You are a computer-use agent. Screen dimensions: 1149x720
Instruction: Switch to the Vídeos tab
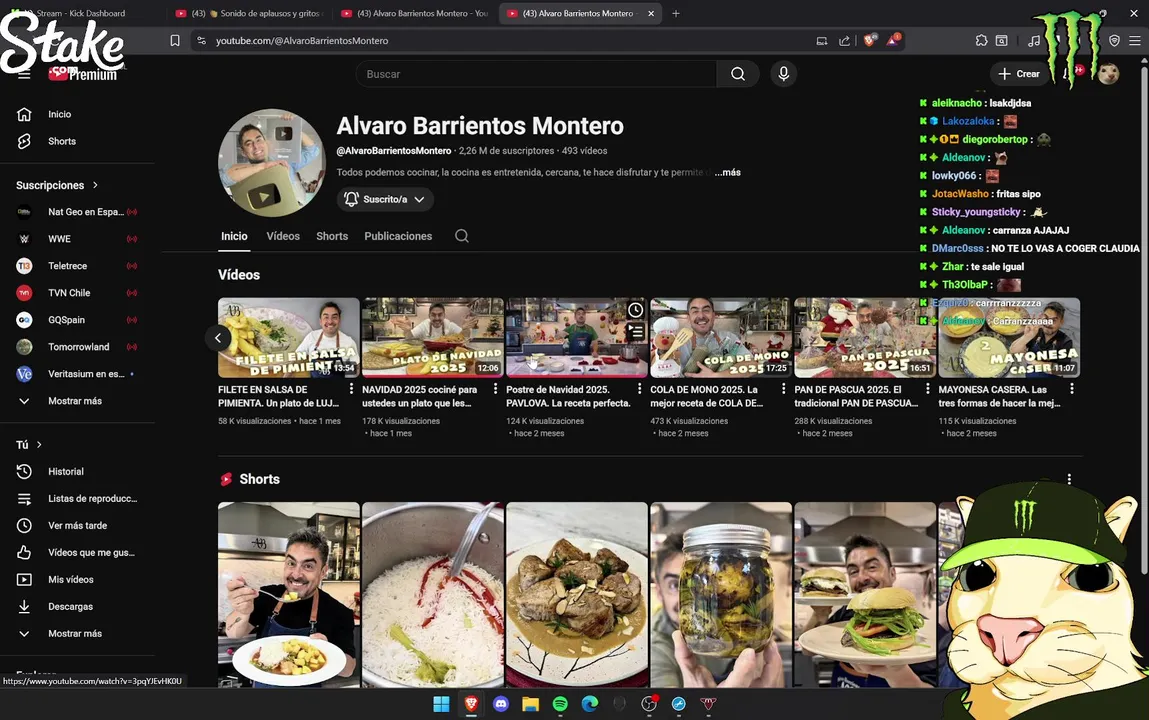pos(283,236)
